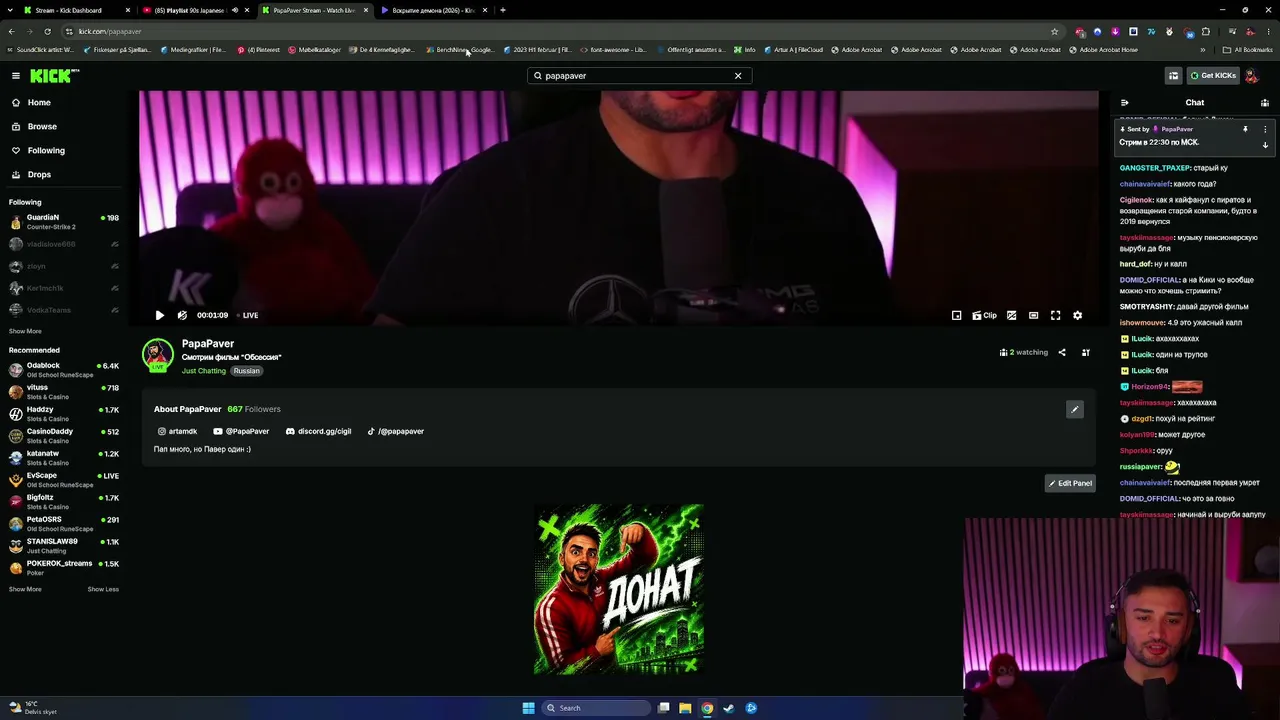Focus the search field with papapaver
The height and width of the screenshot is (720, 1280).
tap(638, 76)
